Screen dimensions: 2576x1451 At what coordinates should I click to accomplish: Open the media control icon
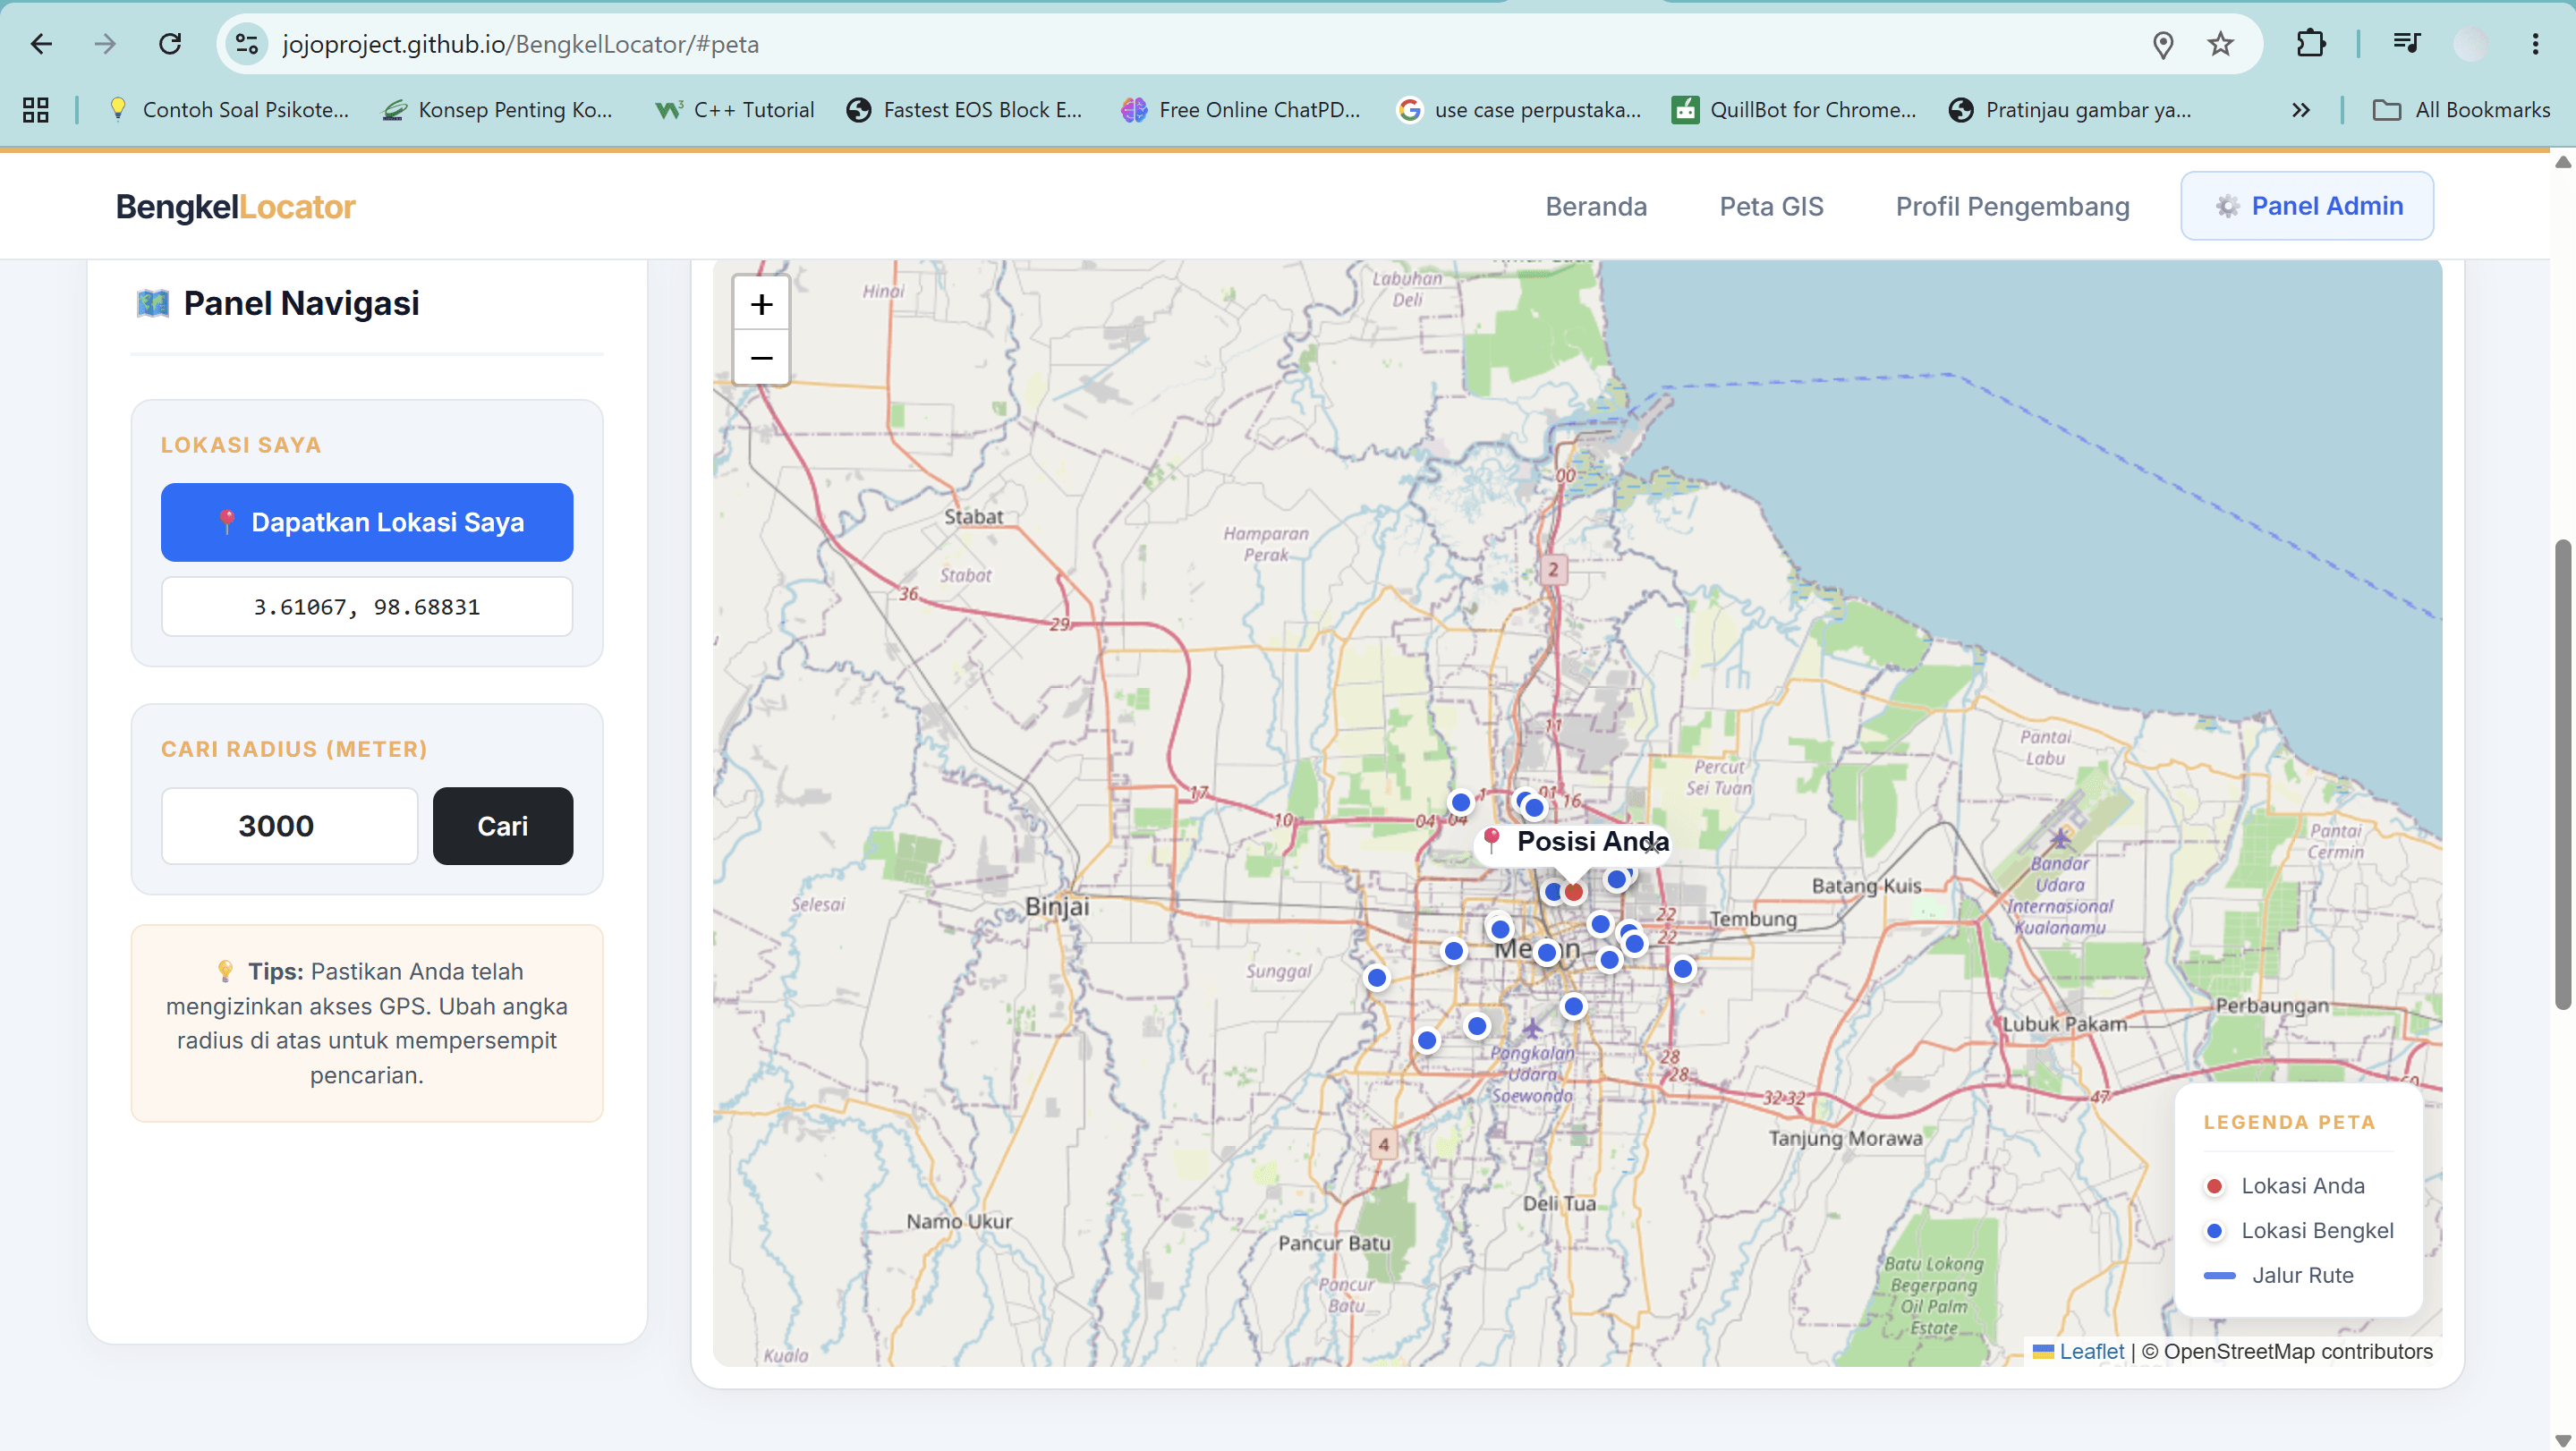pyautogui.click(x=2406, y=44)
